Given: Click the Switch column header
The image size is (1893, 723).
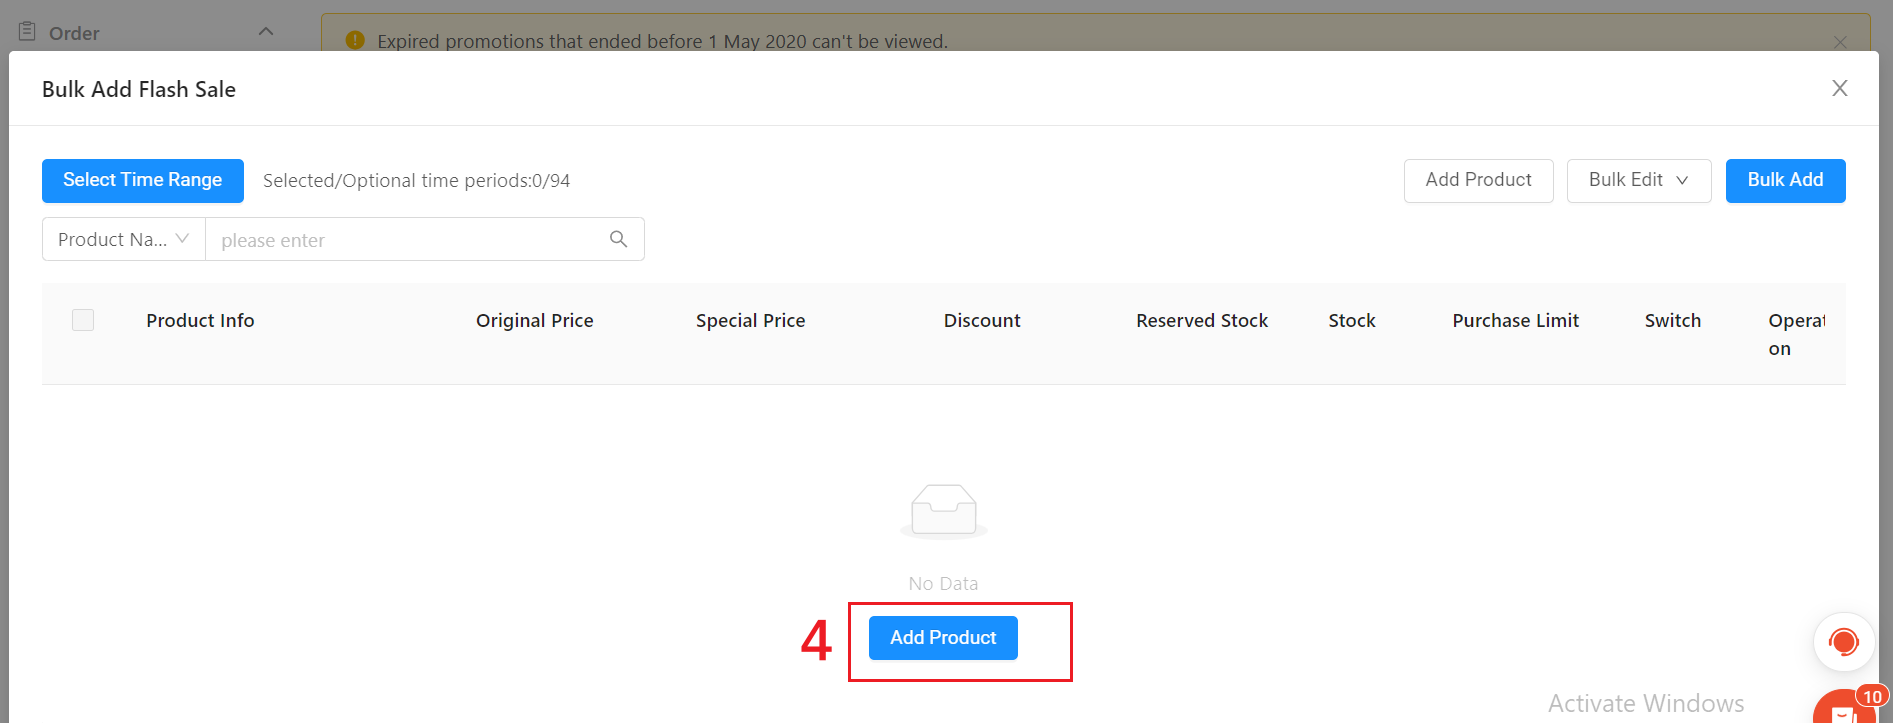Looking at the screenshot, I should click(x=1672, y=319).
